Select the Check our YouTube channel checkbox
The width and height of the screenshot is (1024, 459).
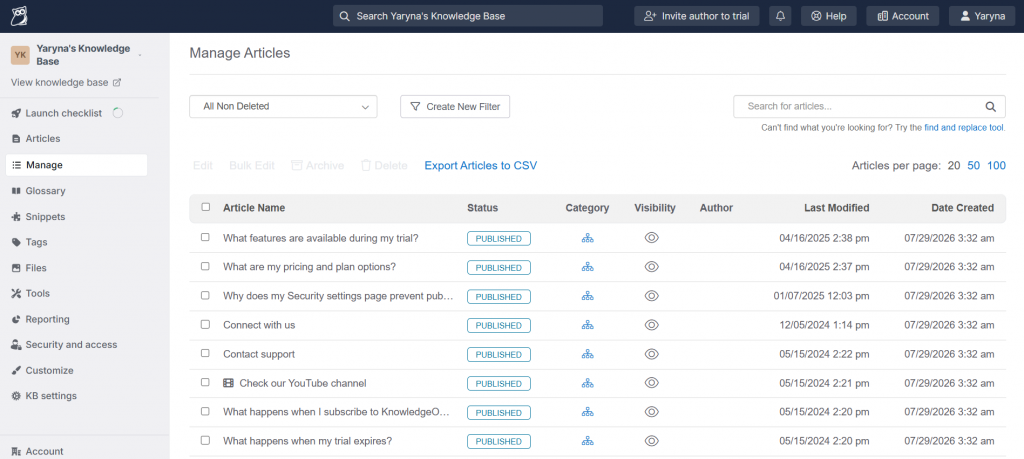(x=205, y=383)
